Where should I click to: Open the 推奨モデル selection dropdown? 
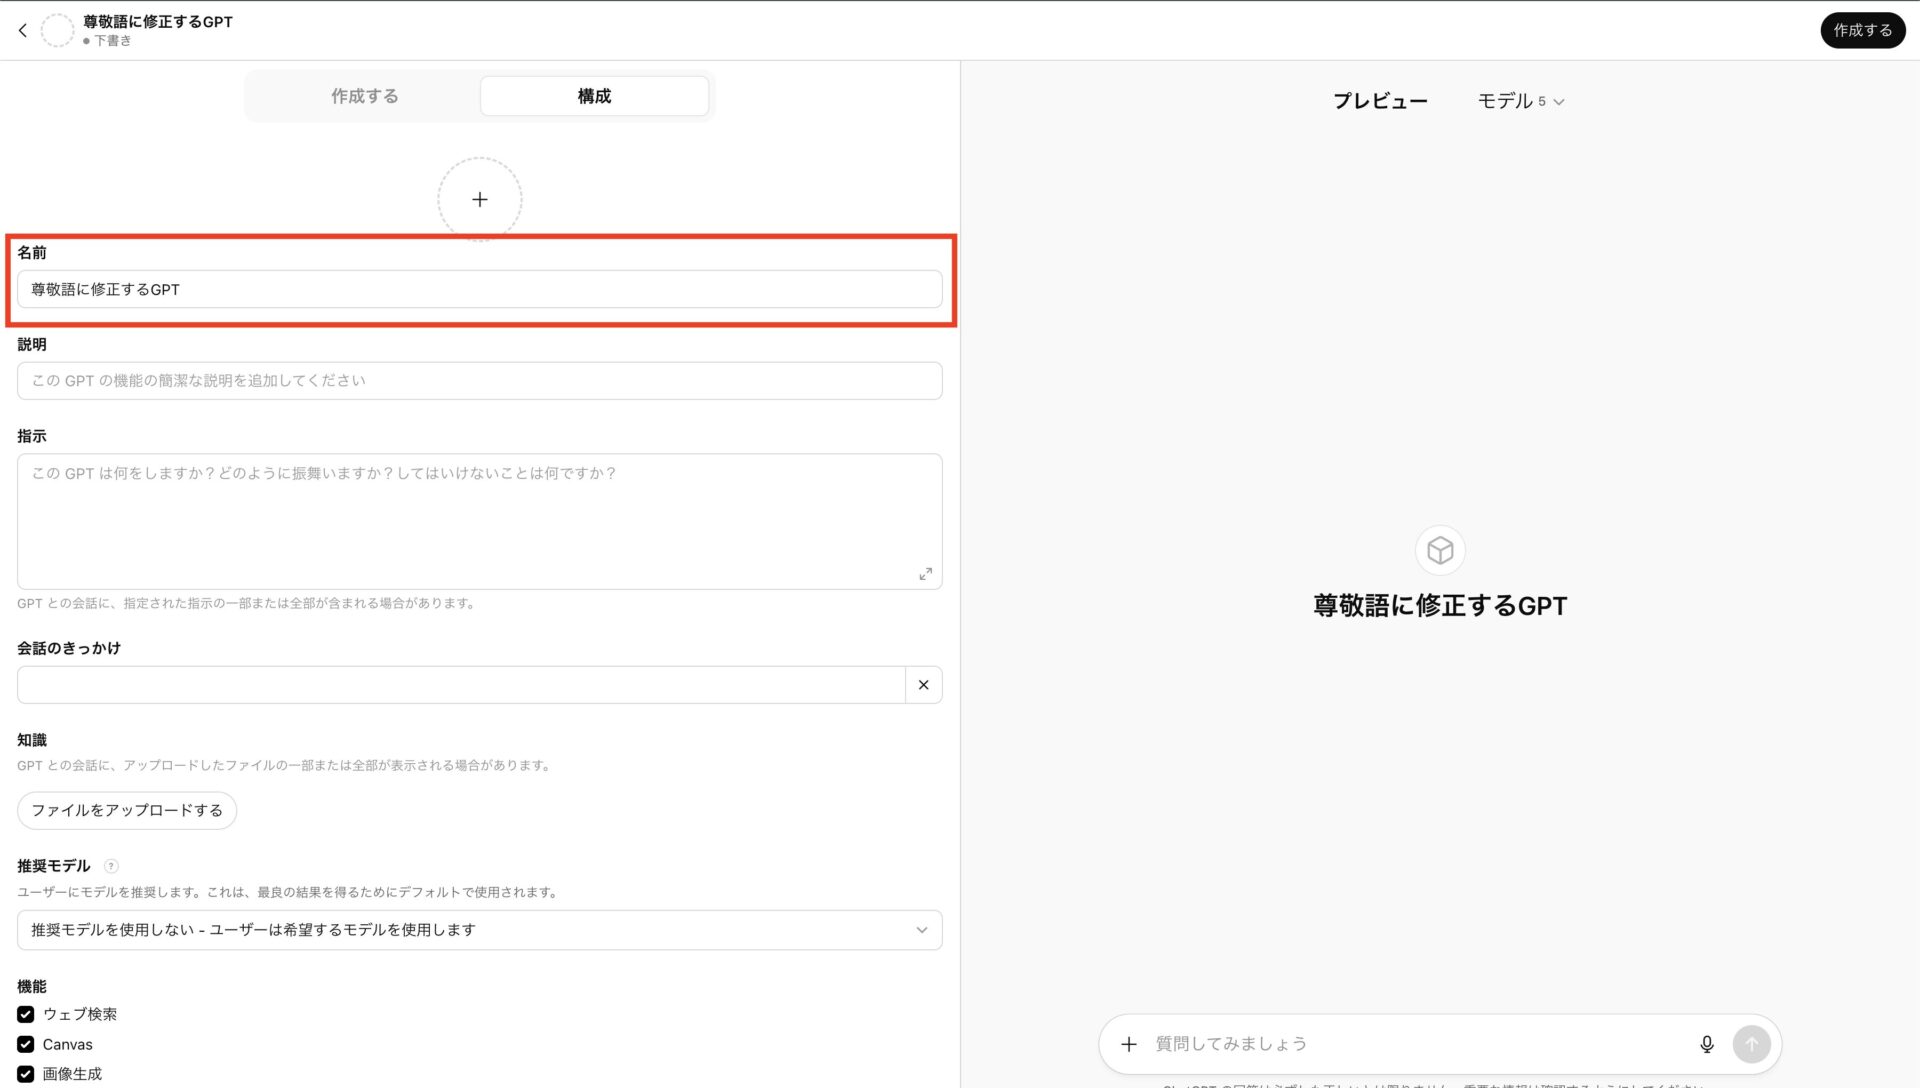[x=479, y=929]
